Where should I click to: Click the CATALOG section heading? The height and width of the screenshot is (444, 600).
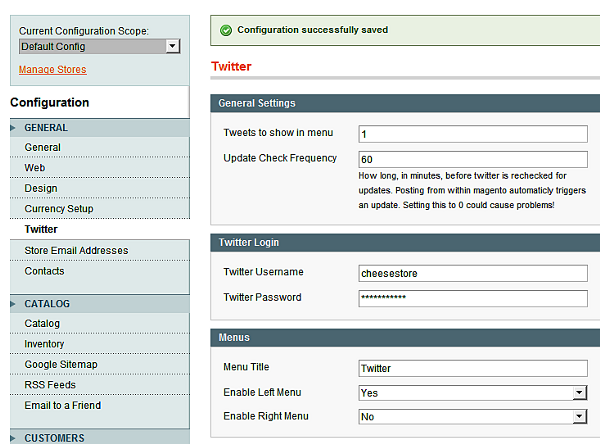pos(47,304)
